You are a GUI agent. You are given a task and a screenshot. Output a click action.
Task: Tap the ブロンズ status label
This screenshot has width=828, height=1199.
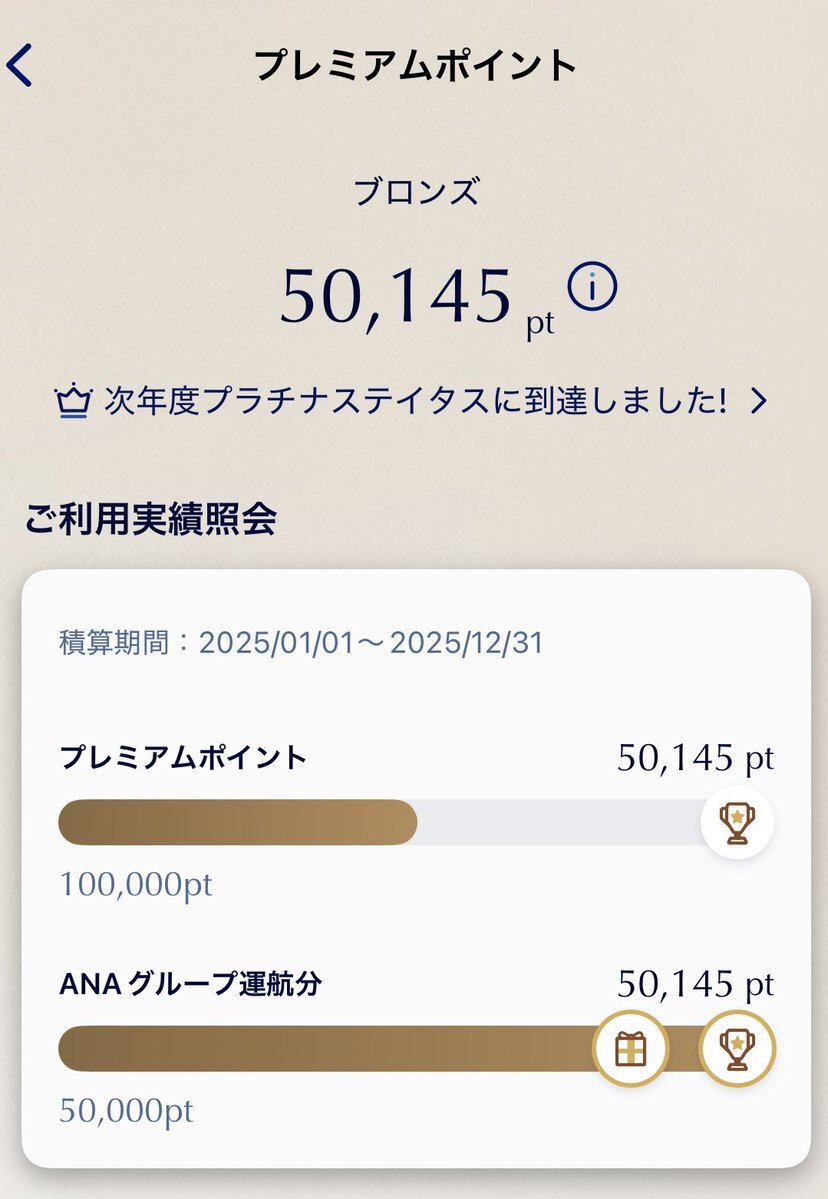pyautogui.click(x=415, y=192)
